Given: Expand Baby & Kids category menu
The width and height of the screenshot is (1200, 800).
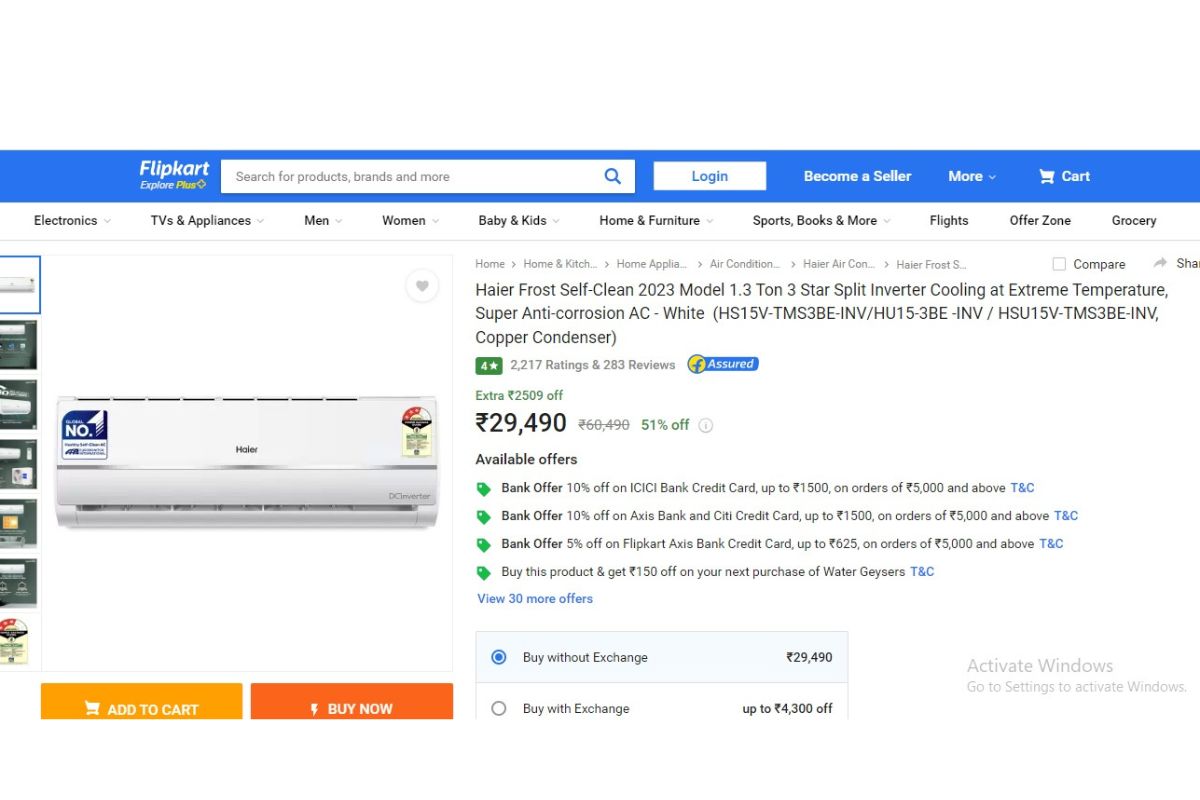Looking at the screenshot, I should 519,220.
